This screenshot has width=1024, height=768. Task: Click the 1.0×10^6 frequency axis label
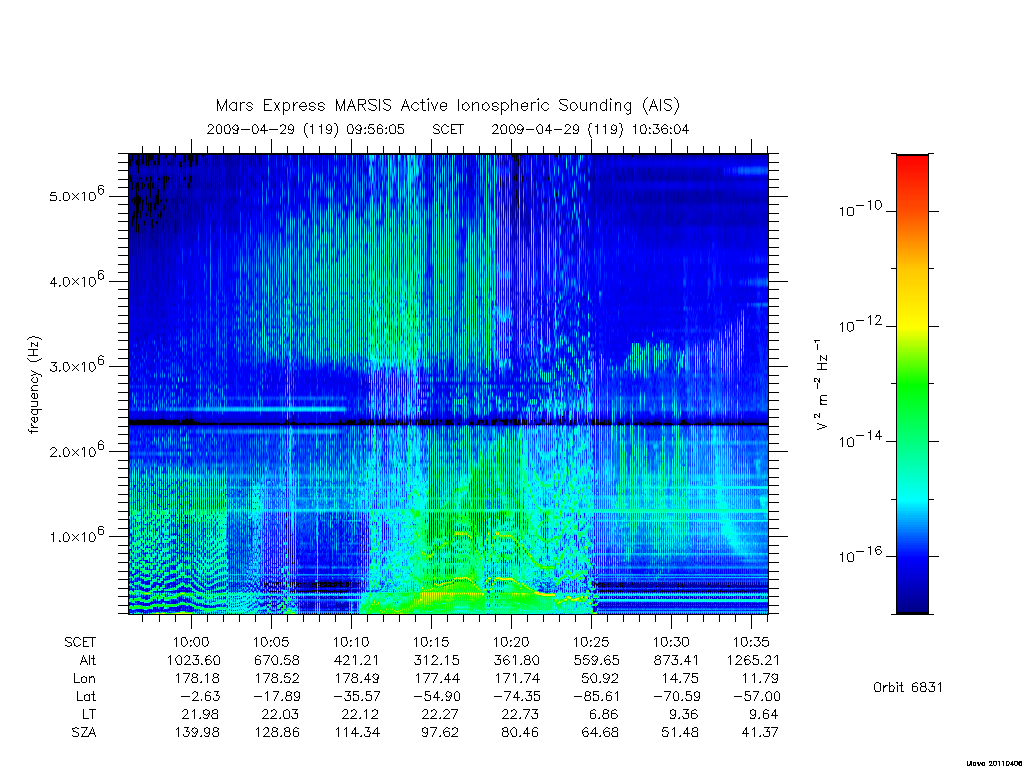(76, 535)
